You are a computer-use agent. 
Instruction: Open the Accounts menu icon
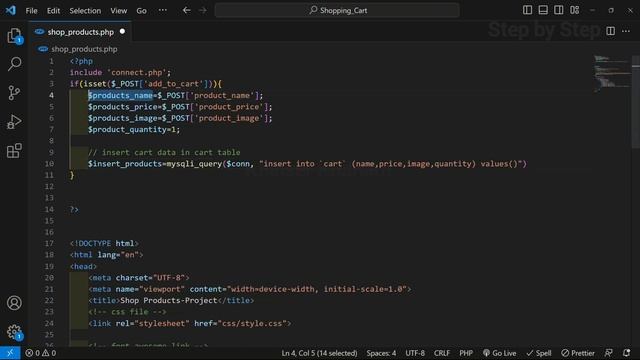click(14, 303)
